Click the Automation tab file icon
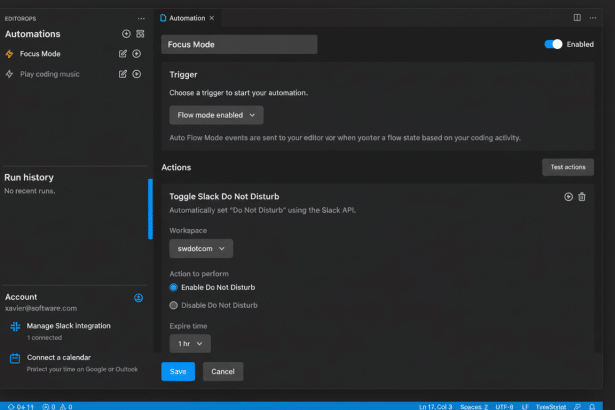Viewport: 615px width, 410px height. [x=163, y=18]
